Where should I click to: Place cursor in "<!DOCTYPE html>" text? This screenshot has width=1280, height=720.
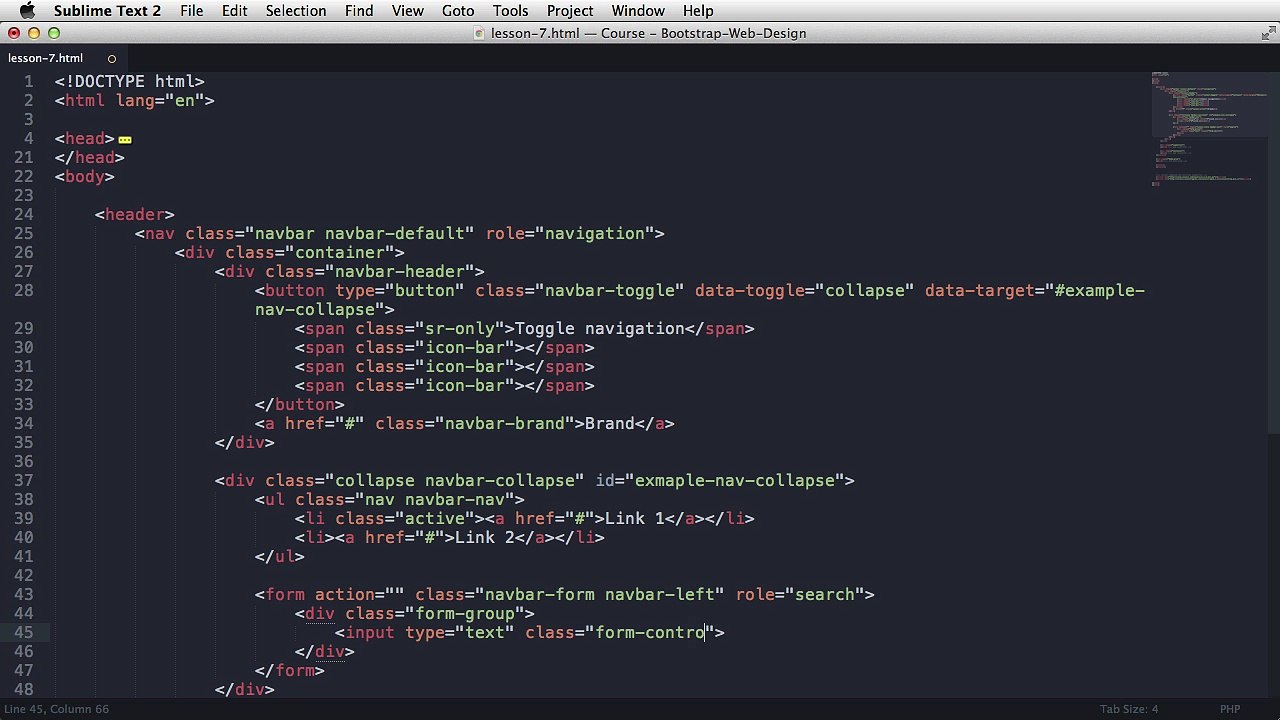point(130,82)
